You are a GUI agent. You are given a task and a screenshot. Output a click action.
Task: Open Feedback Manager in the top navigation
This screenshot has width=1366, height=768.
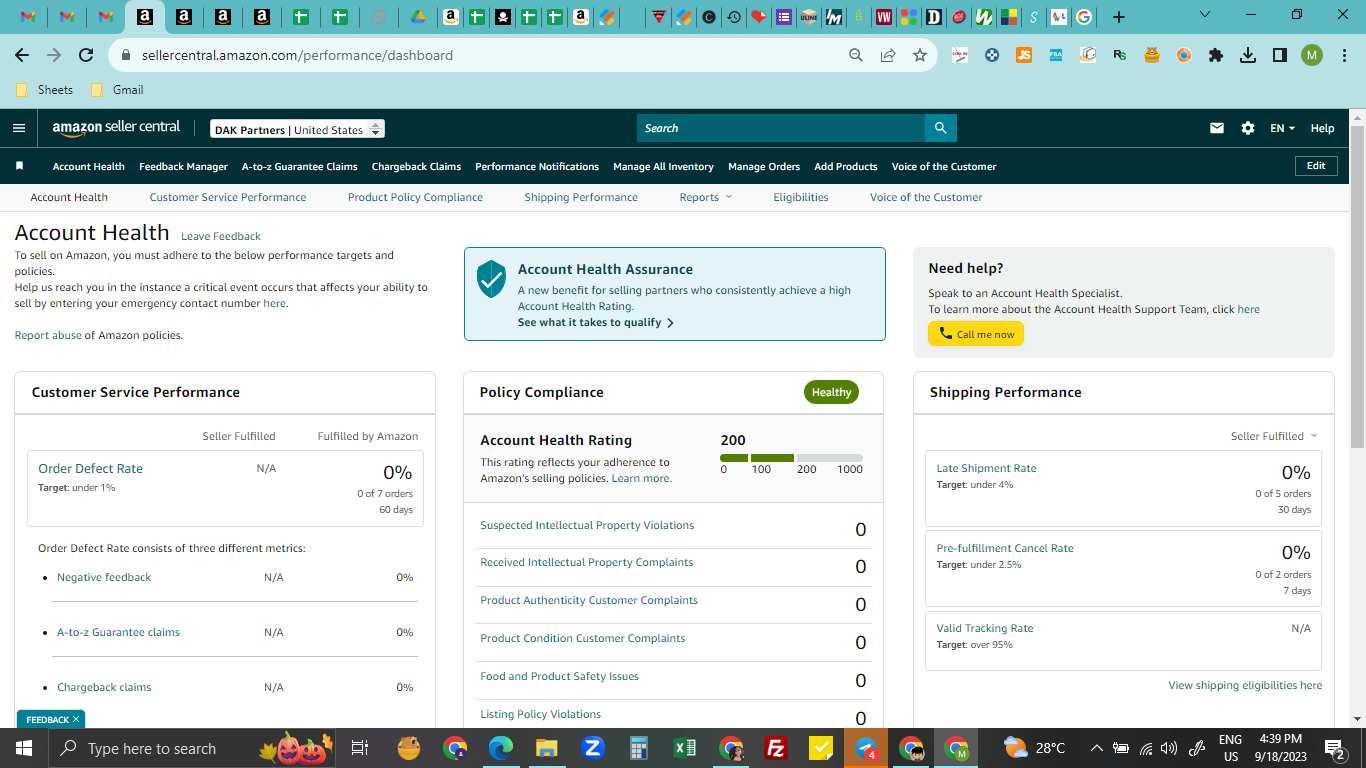point(183,167)
